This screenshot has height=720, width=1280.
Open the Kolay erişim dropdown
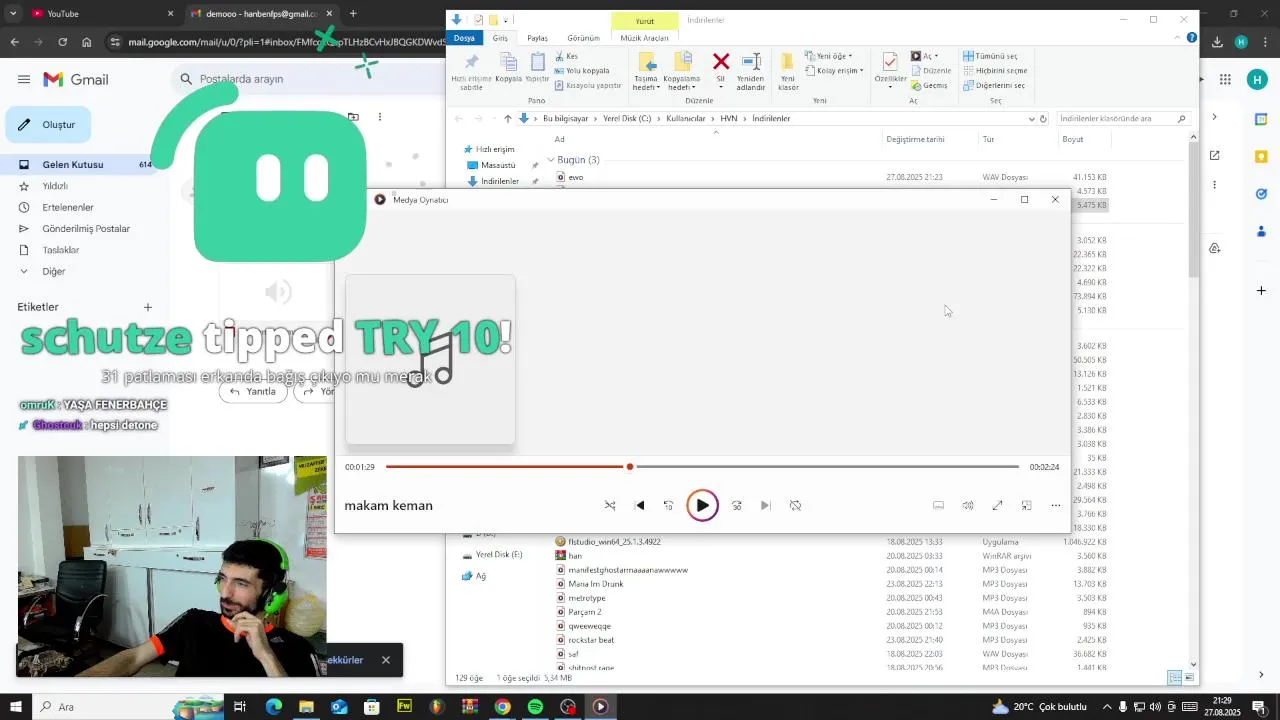tap(834, 71)
